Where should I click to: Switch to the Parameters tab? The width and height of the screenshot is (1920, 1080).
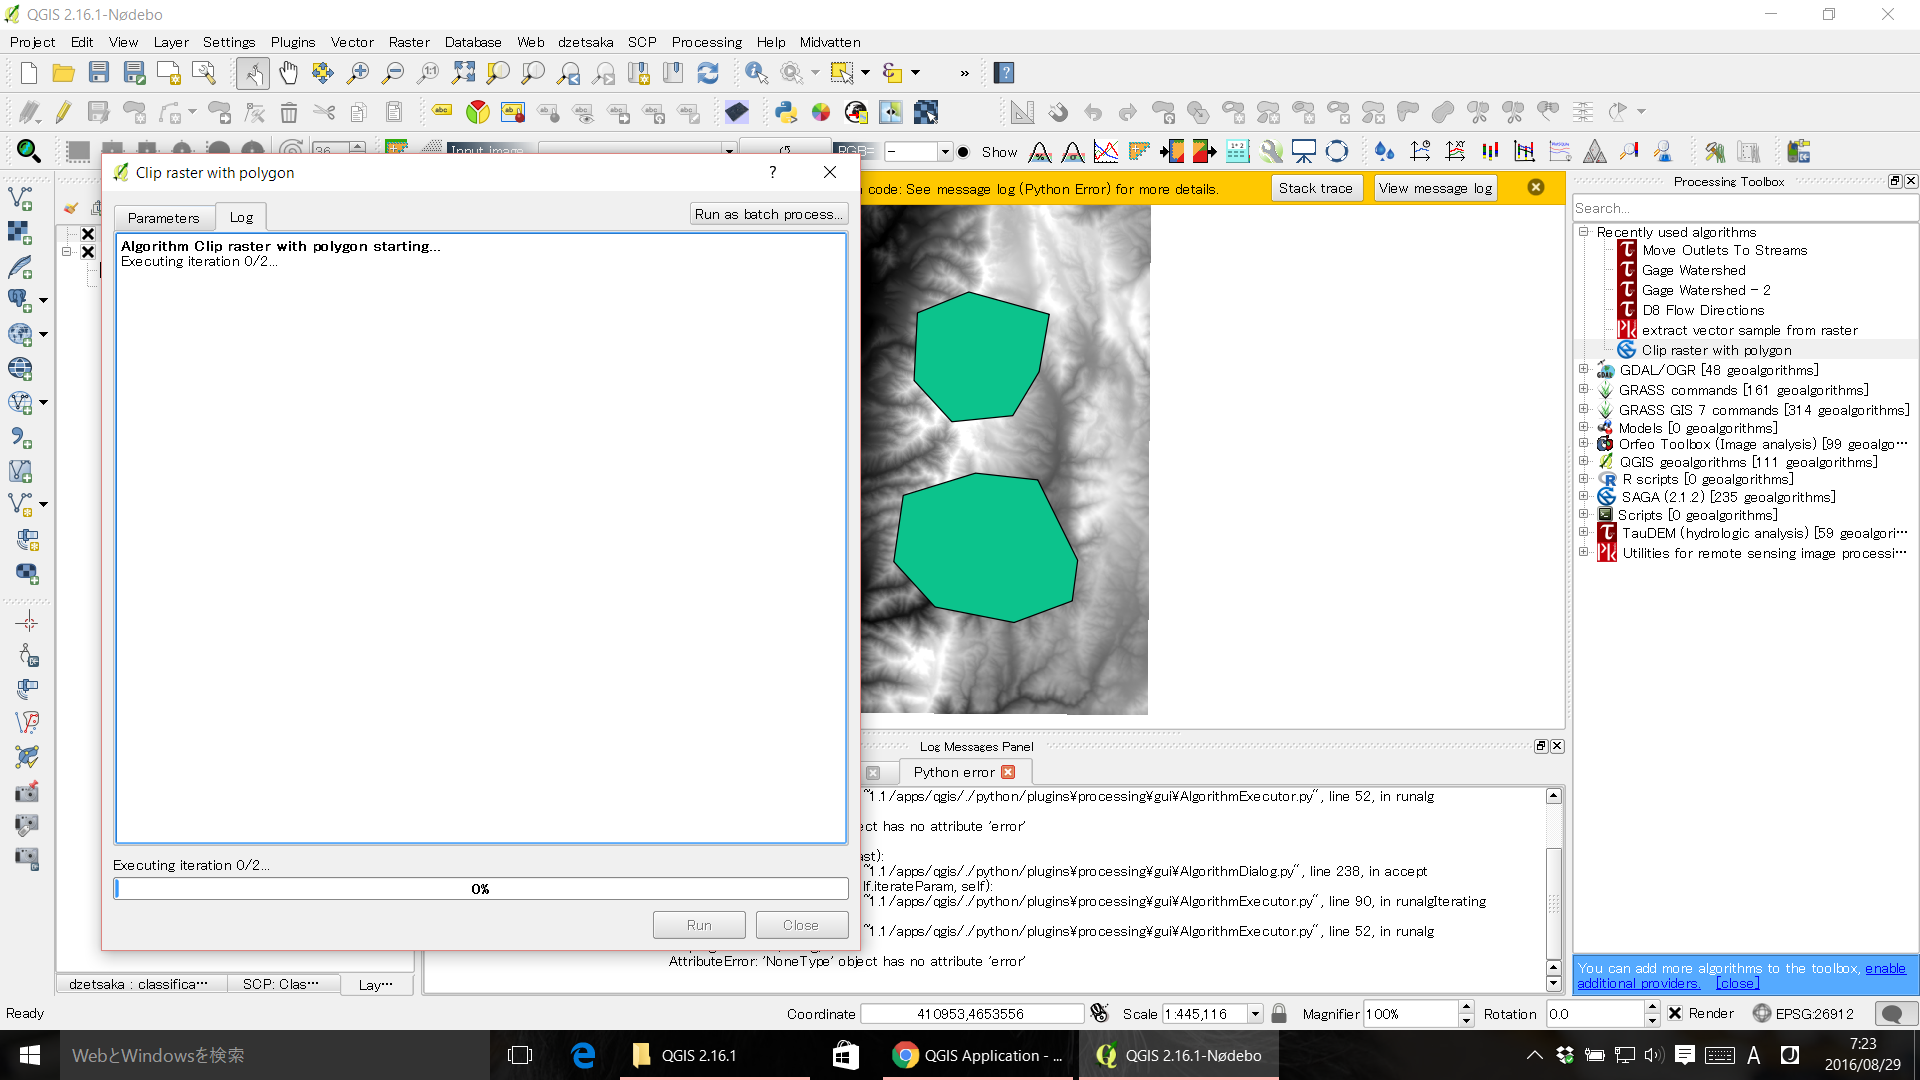coord(164,217)
